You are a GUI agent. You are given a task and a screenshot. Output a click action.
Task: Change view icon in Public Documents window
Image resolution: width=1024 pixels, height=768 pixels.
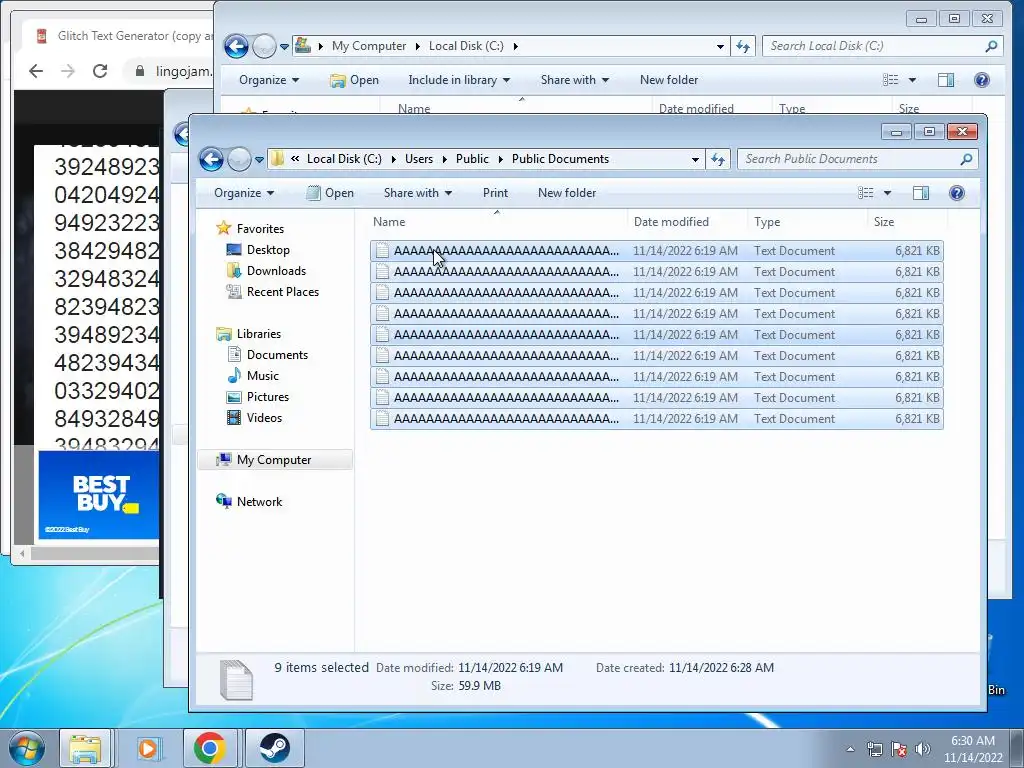865,193
